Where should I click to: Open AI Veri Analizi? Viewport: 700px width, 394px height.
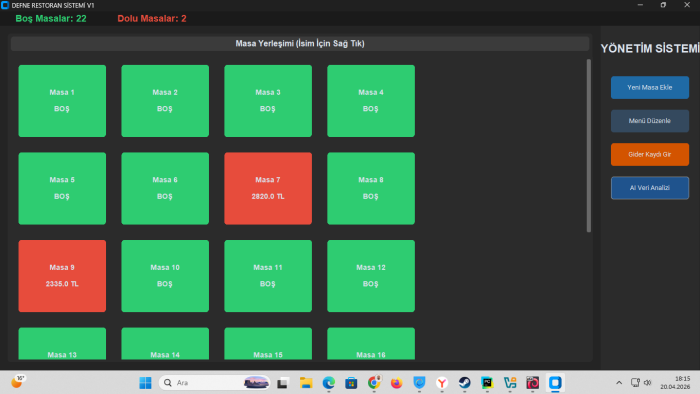point(650,188)
